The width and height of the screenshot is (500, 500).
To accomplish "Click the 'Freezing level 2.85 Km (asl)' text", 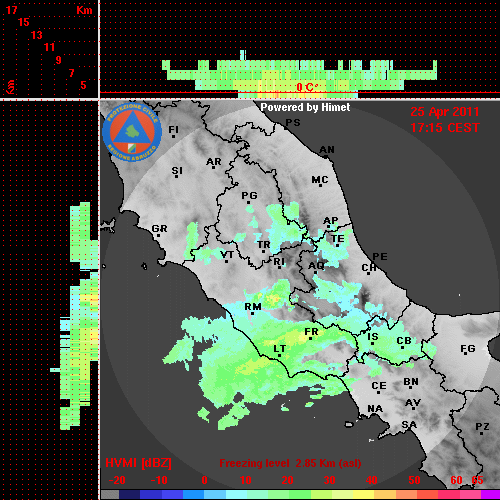I will (290, 463).
